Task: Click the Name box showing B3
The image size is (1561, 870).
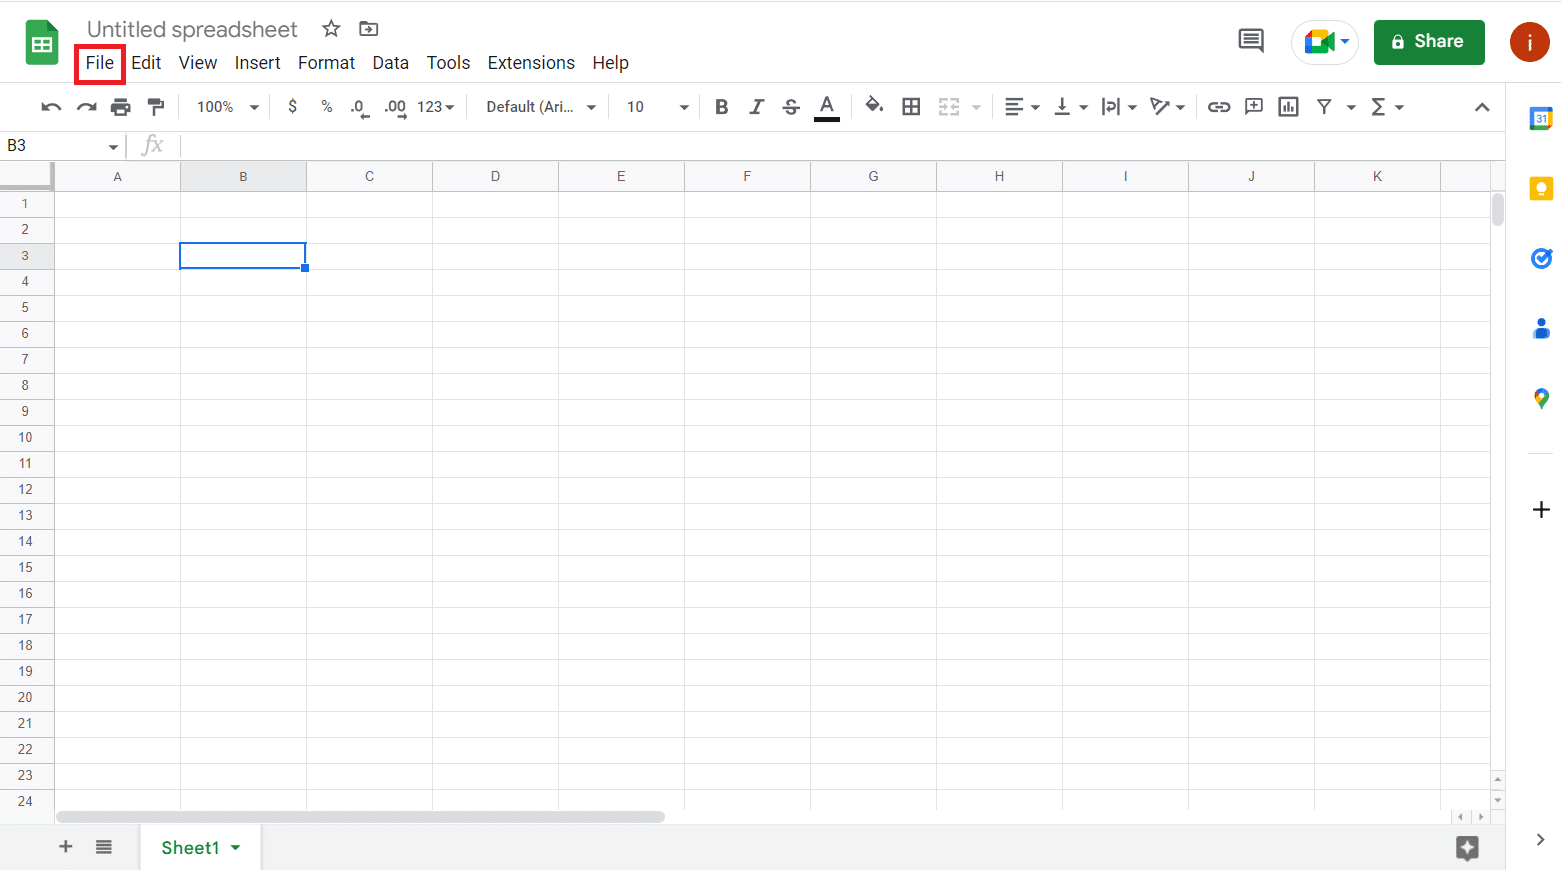Action: click(x=63, y=146)
